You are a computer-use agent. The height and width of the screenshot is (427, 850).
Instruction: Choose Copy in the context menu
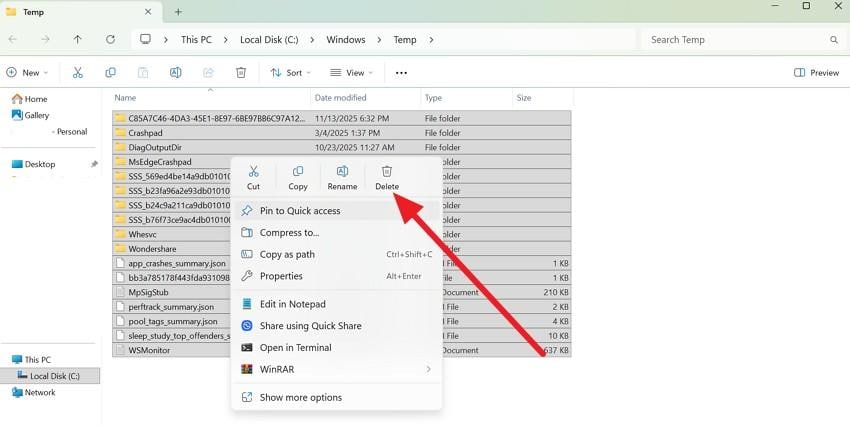coord(298,178)
